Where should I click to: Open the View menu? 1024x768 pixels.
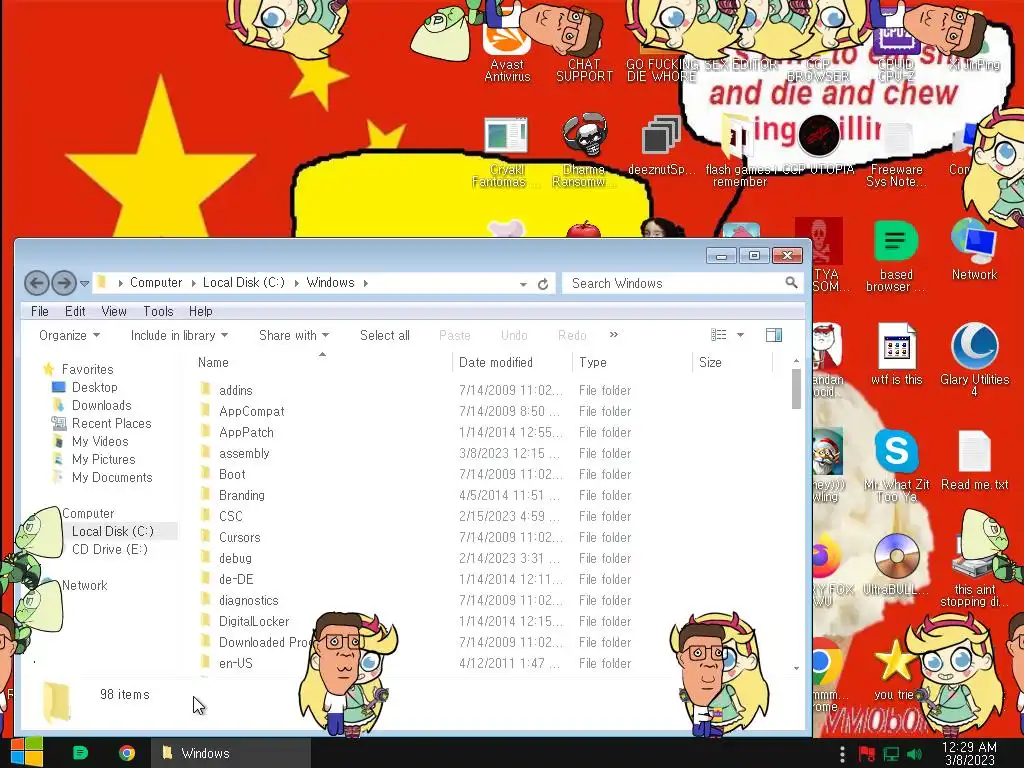click(x=114, y=312)
